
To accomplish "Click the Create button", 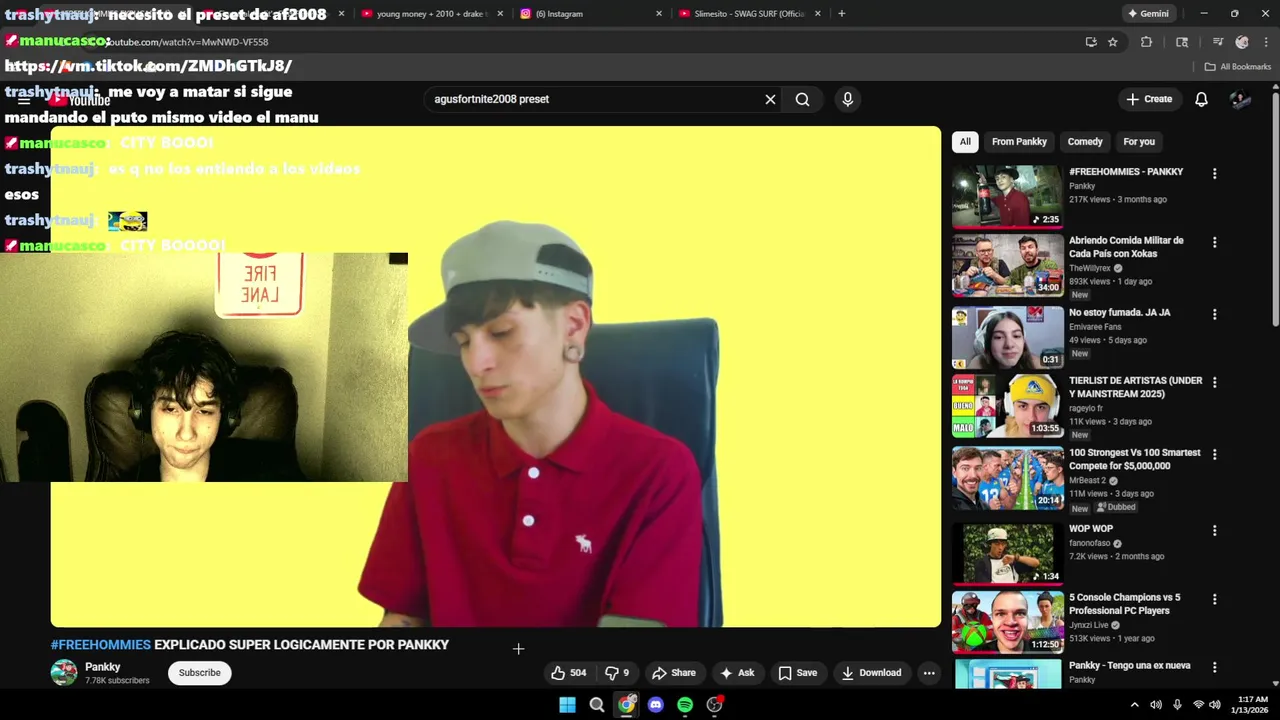I will 1149,99.
